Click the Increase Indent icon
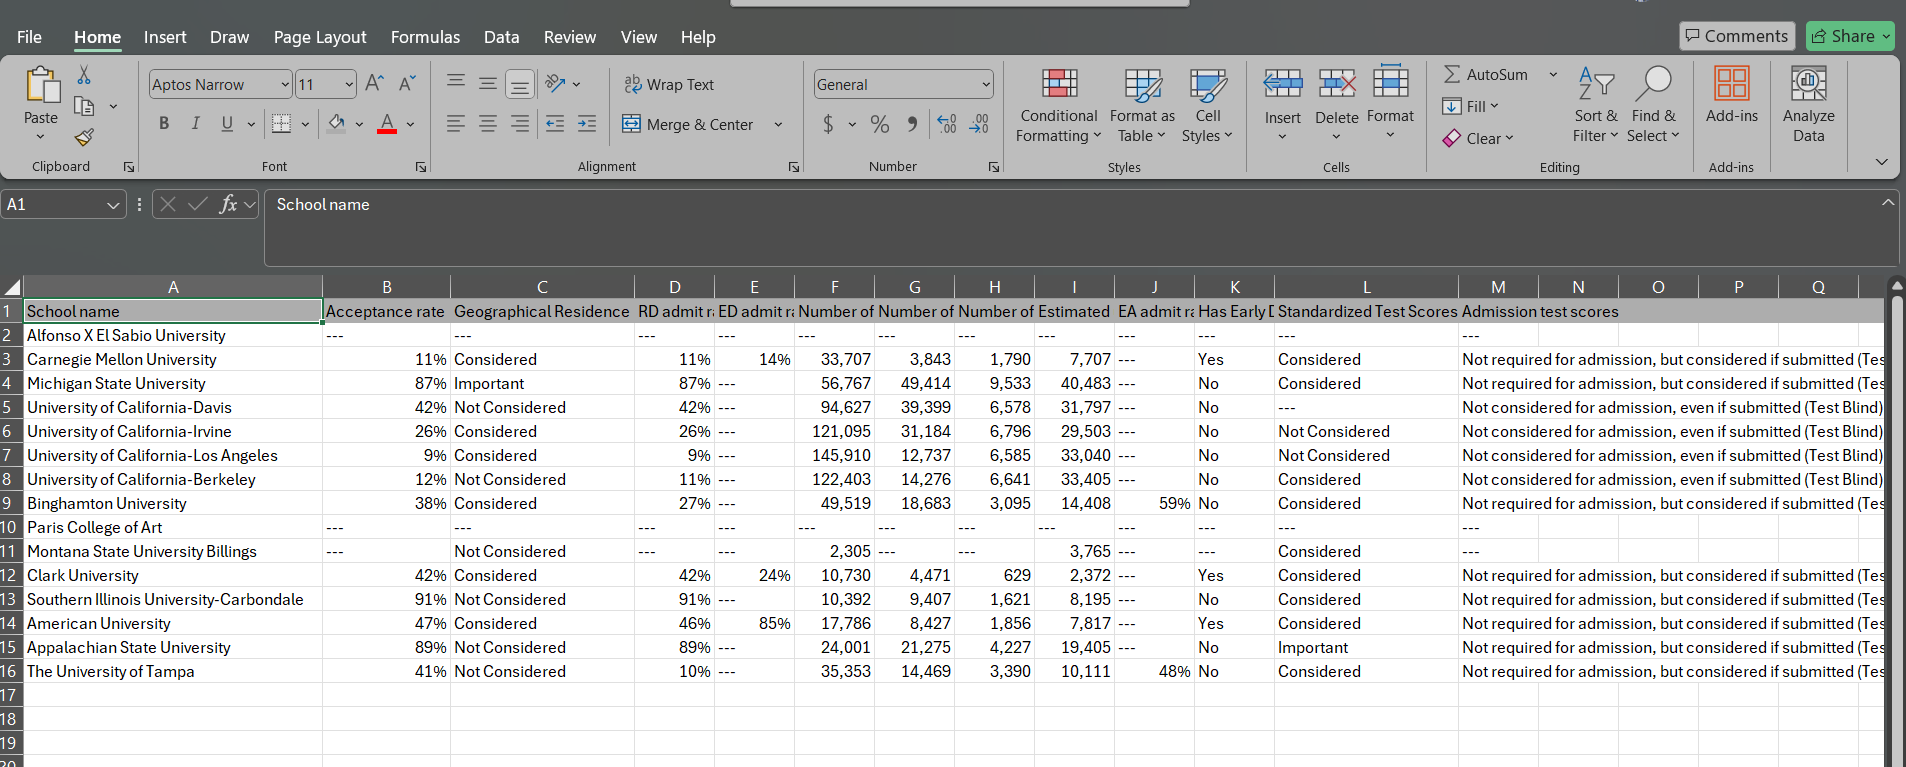 (x=587, y=124)
